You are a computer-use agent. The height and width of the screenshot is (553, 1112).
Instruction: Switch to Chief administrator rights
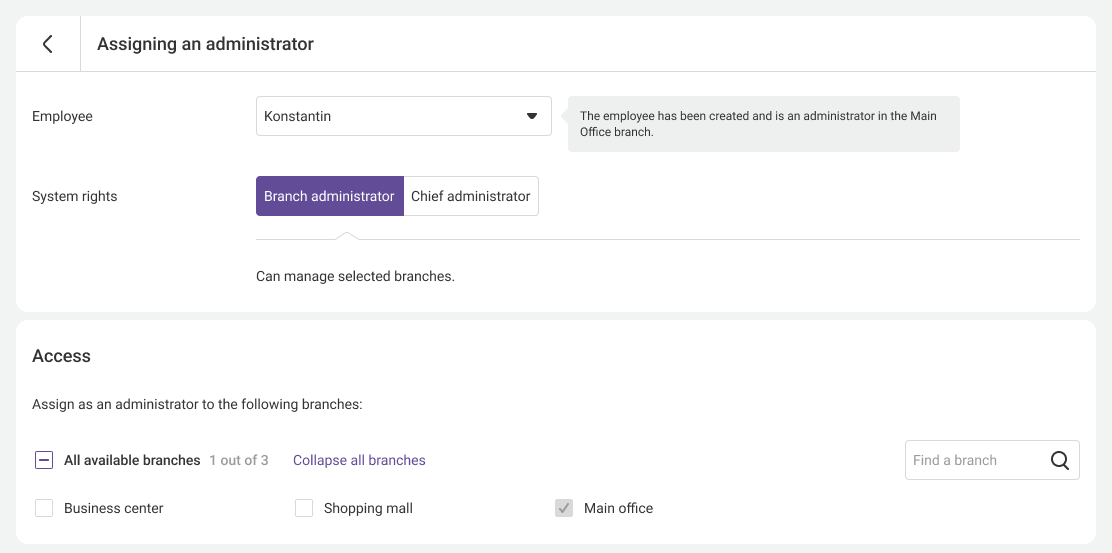click(470, 196)
